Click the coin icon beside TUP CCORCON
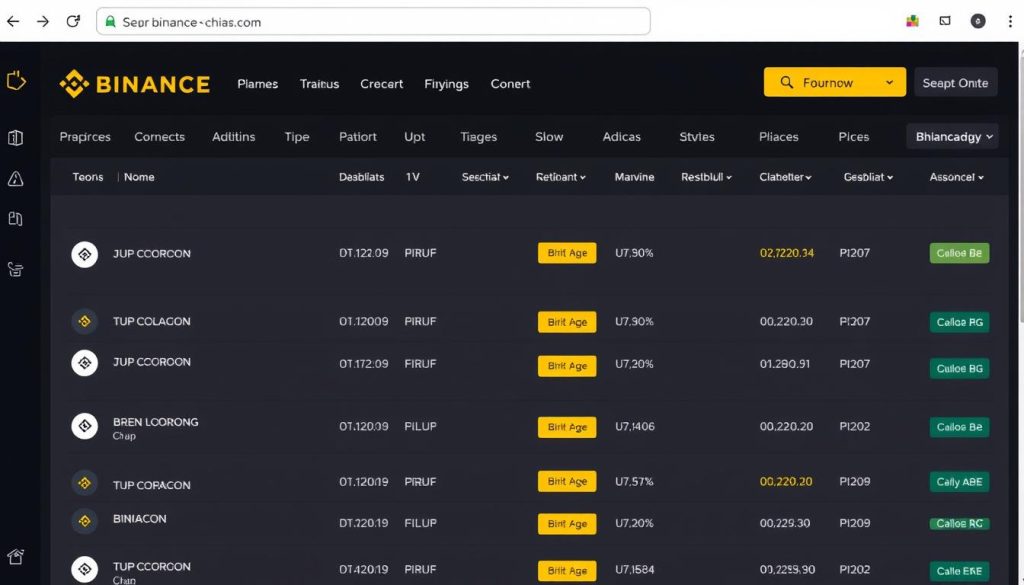Image resolution: width=1024 pixels, height=585 pixels. (x=84, y=569)
